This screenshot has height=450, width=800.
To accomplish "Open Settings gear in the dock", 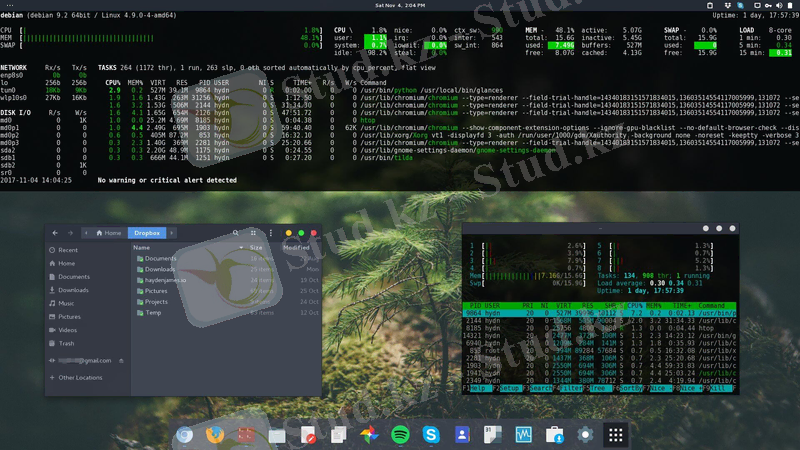I will 585,435.
